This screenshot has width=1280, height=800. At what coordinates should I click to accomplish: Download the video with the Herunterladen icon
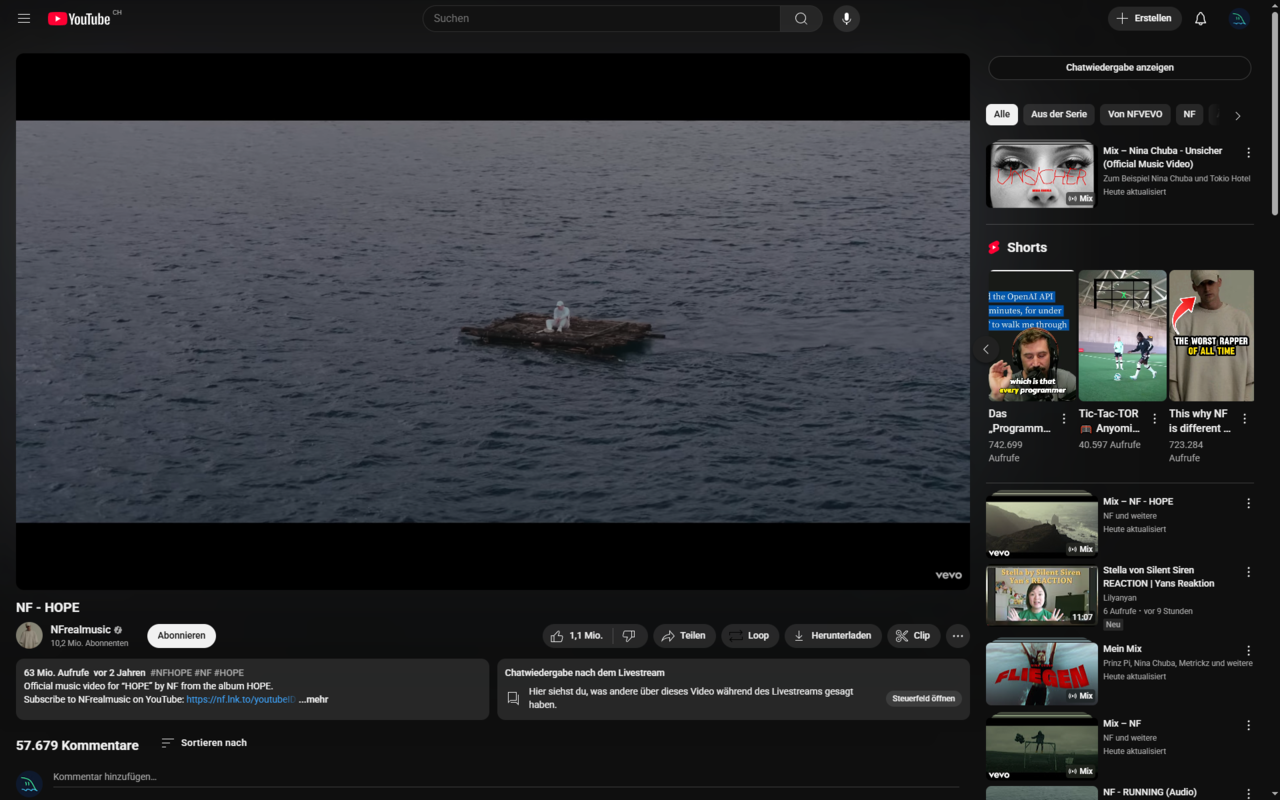coord(833,635)
